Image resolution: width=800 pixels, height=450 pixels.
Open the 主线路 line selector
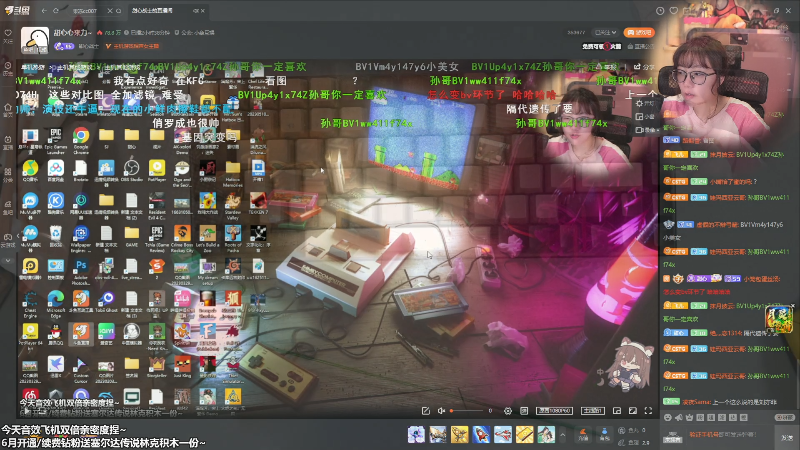(x=593, y=411)
